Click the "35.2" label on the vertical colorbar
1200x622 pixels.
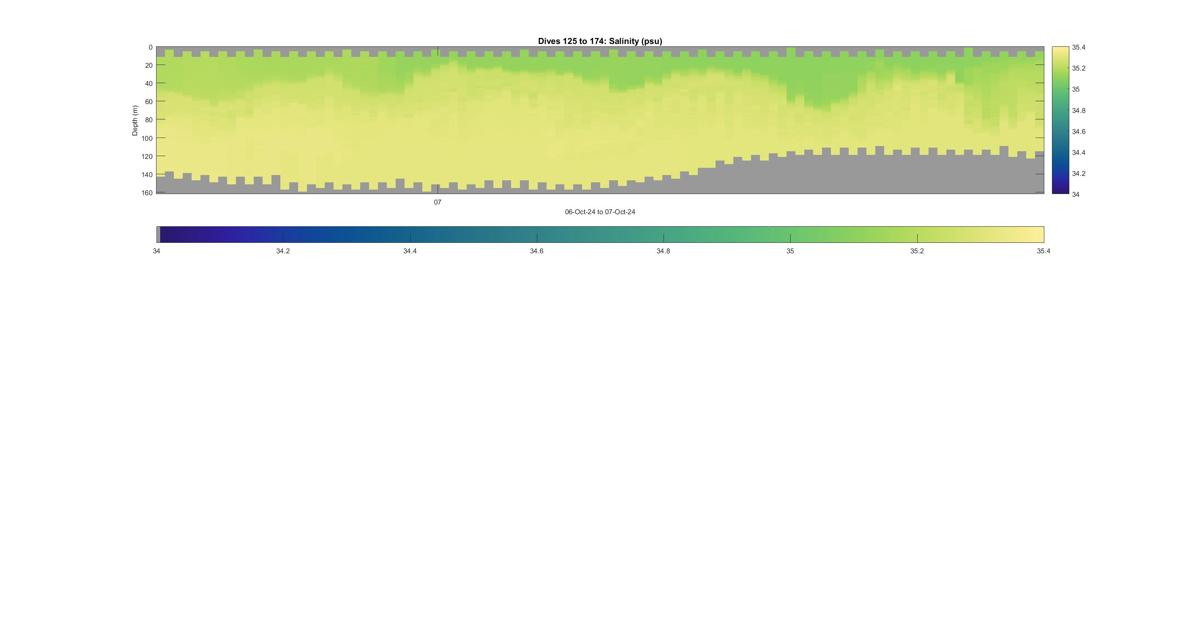(x=1078, y=68)
